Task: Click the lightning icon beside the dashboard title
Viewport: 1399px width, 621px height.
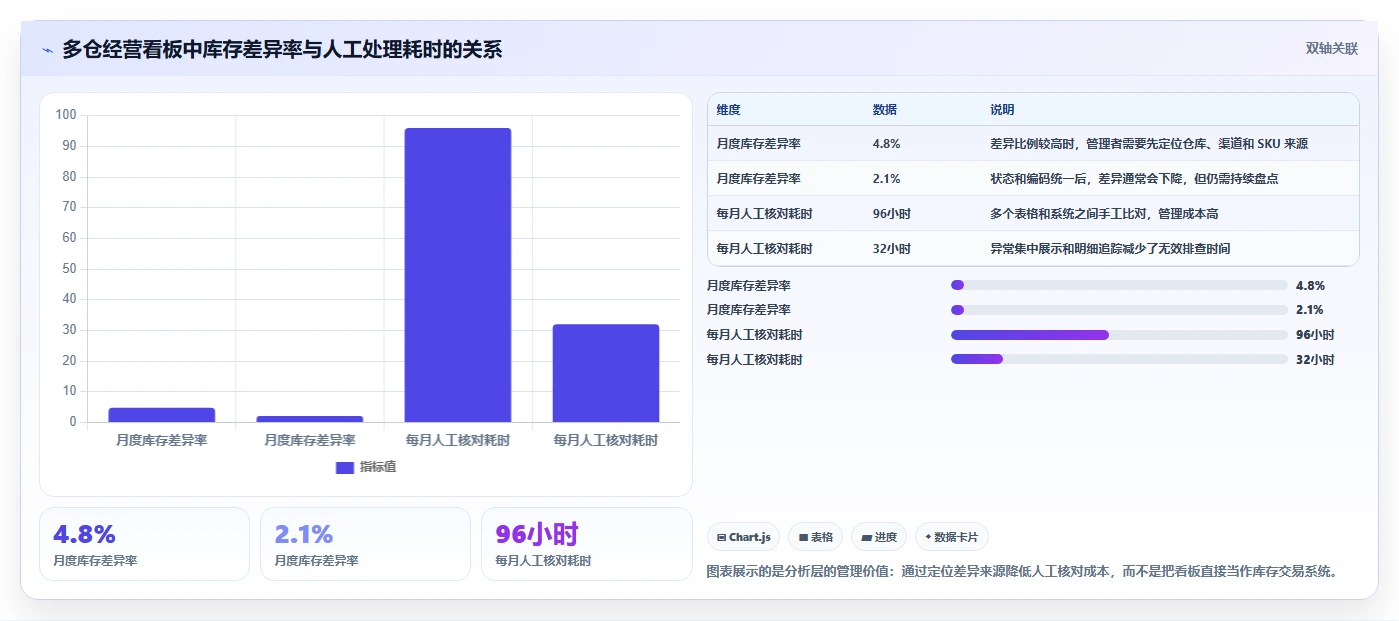Action: [x=47, y=50]
